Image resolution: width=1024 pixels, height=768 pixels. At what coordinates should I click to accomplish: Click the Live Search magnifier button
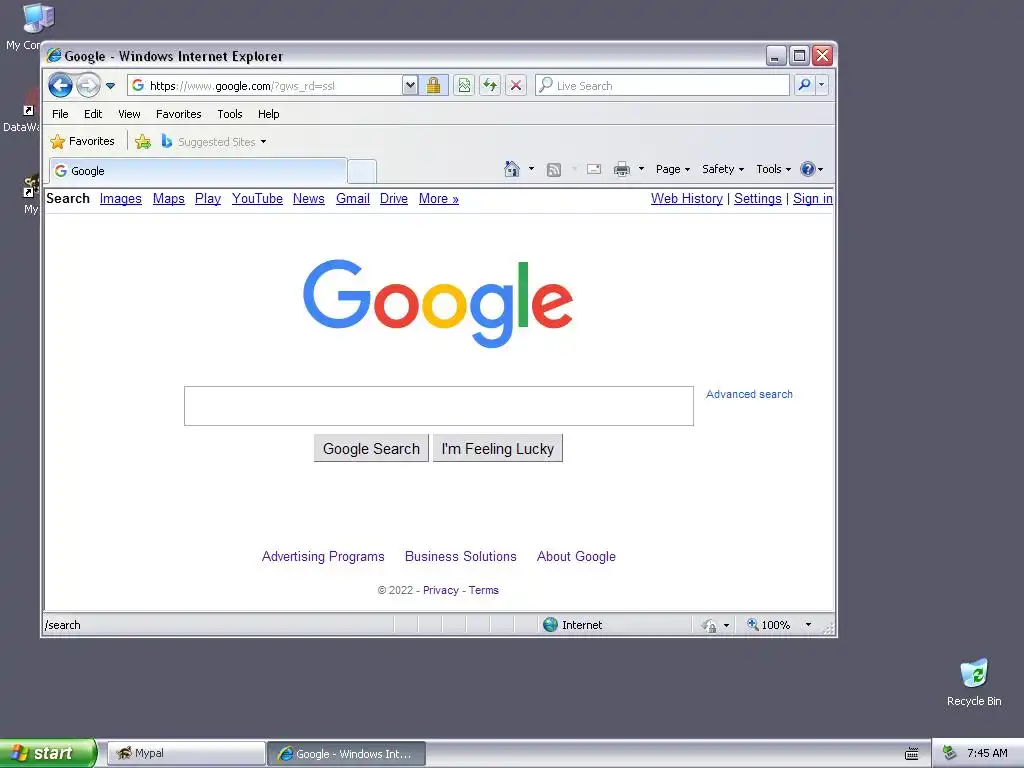(x=805, y=85)
